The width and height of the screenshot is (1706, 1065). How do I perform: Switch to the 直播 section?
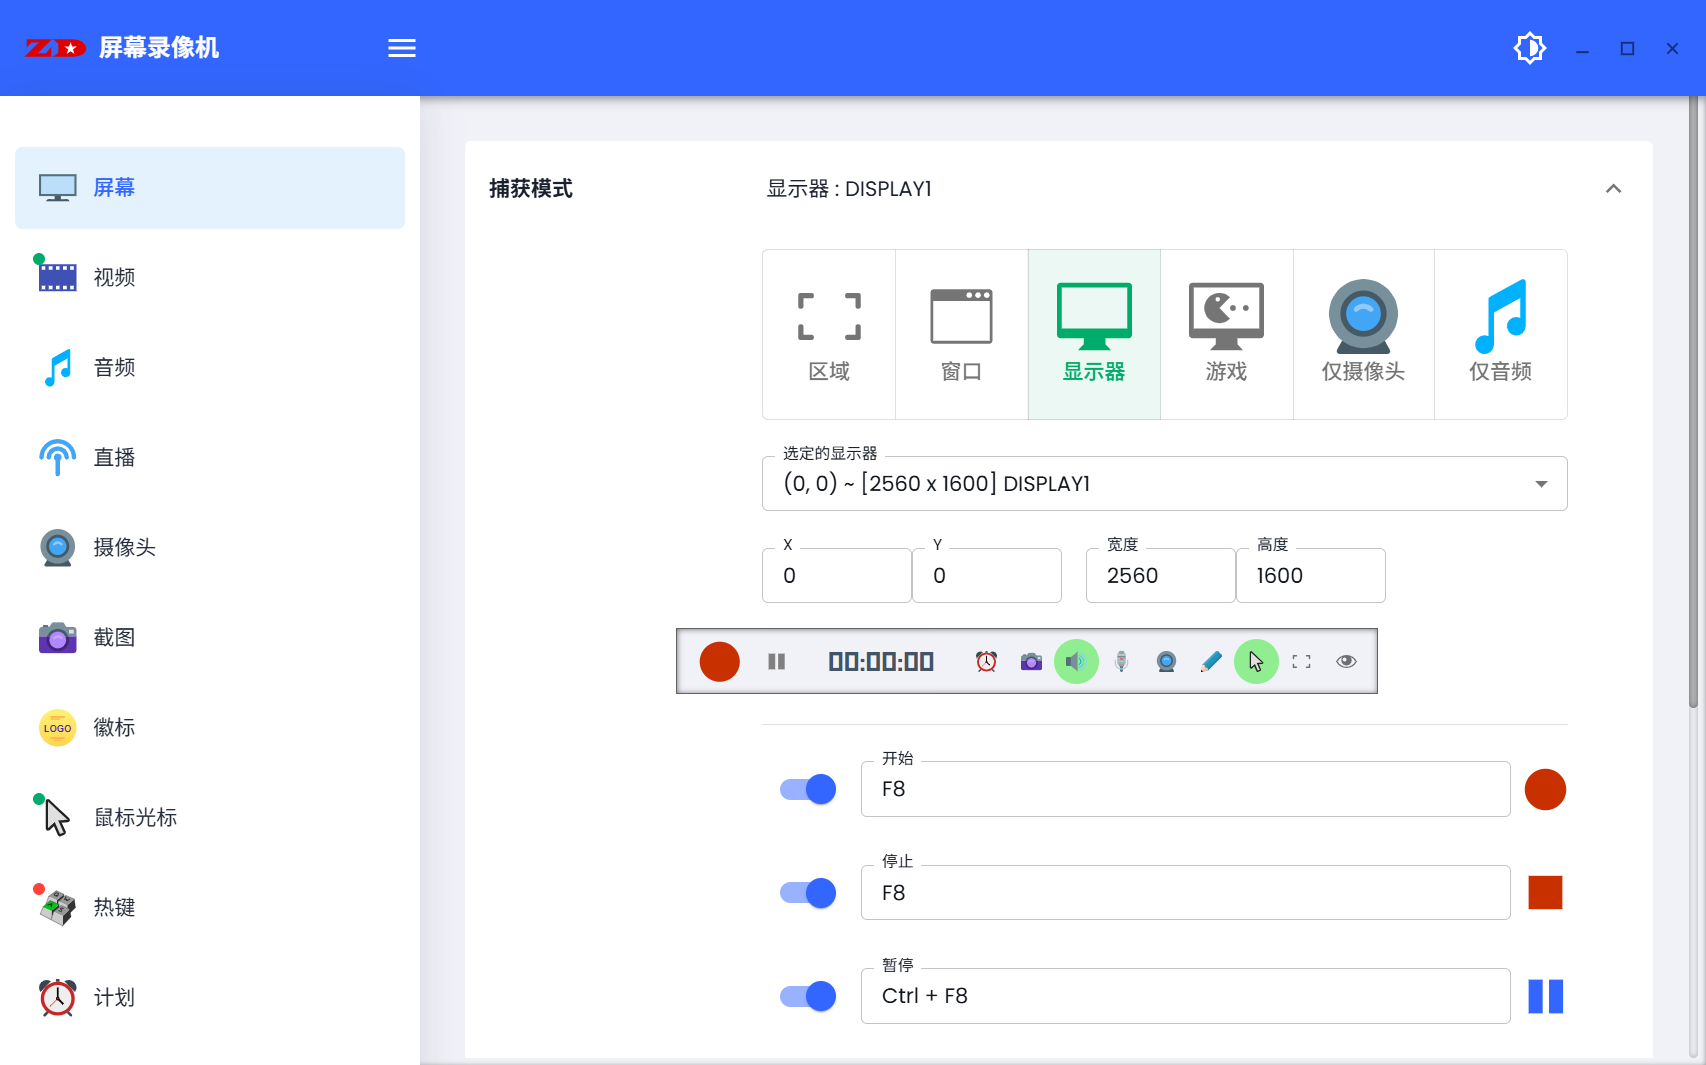coord(113,457)
